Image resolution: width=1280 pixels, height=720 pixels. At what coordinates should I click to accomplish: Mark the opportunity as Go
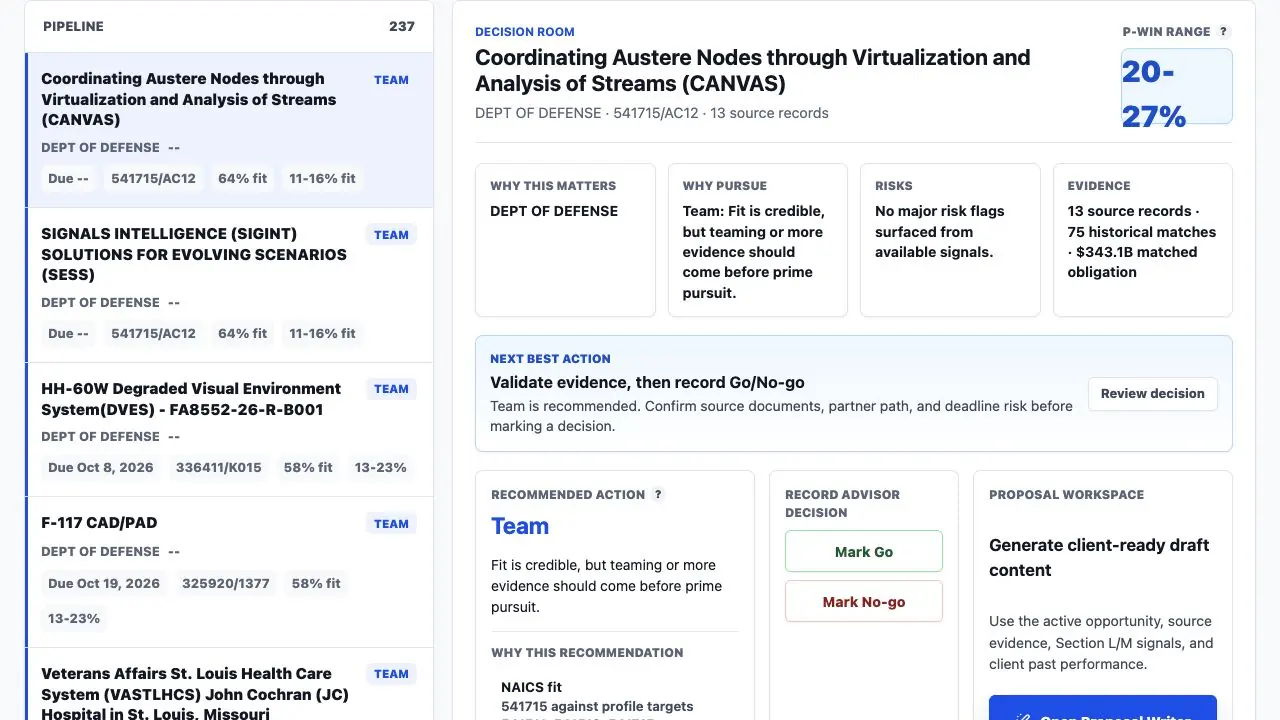tap(864, 552)
